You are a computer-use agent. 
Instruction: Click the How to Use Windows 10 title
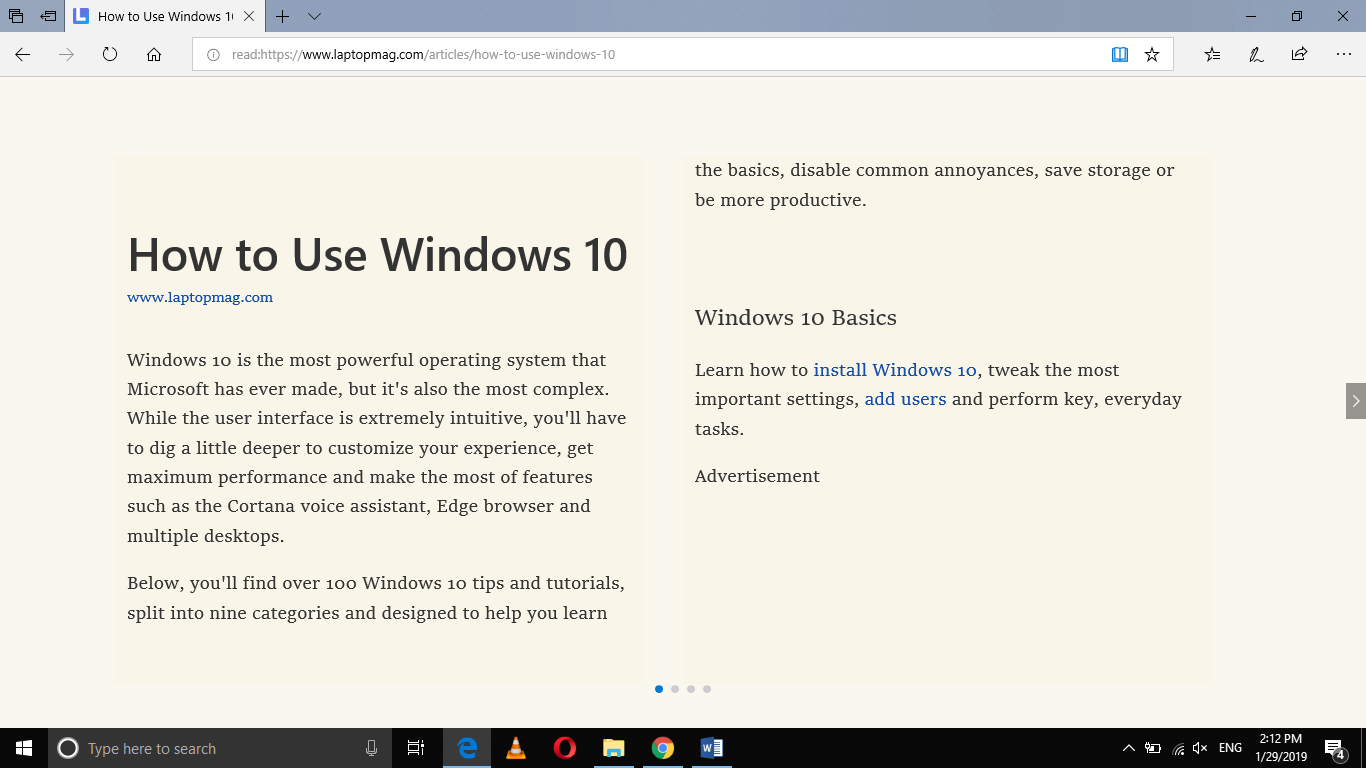(377, 254)
